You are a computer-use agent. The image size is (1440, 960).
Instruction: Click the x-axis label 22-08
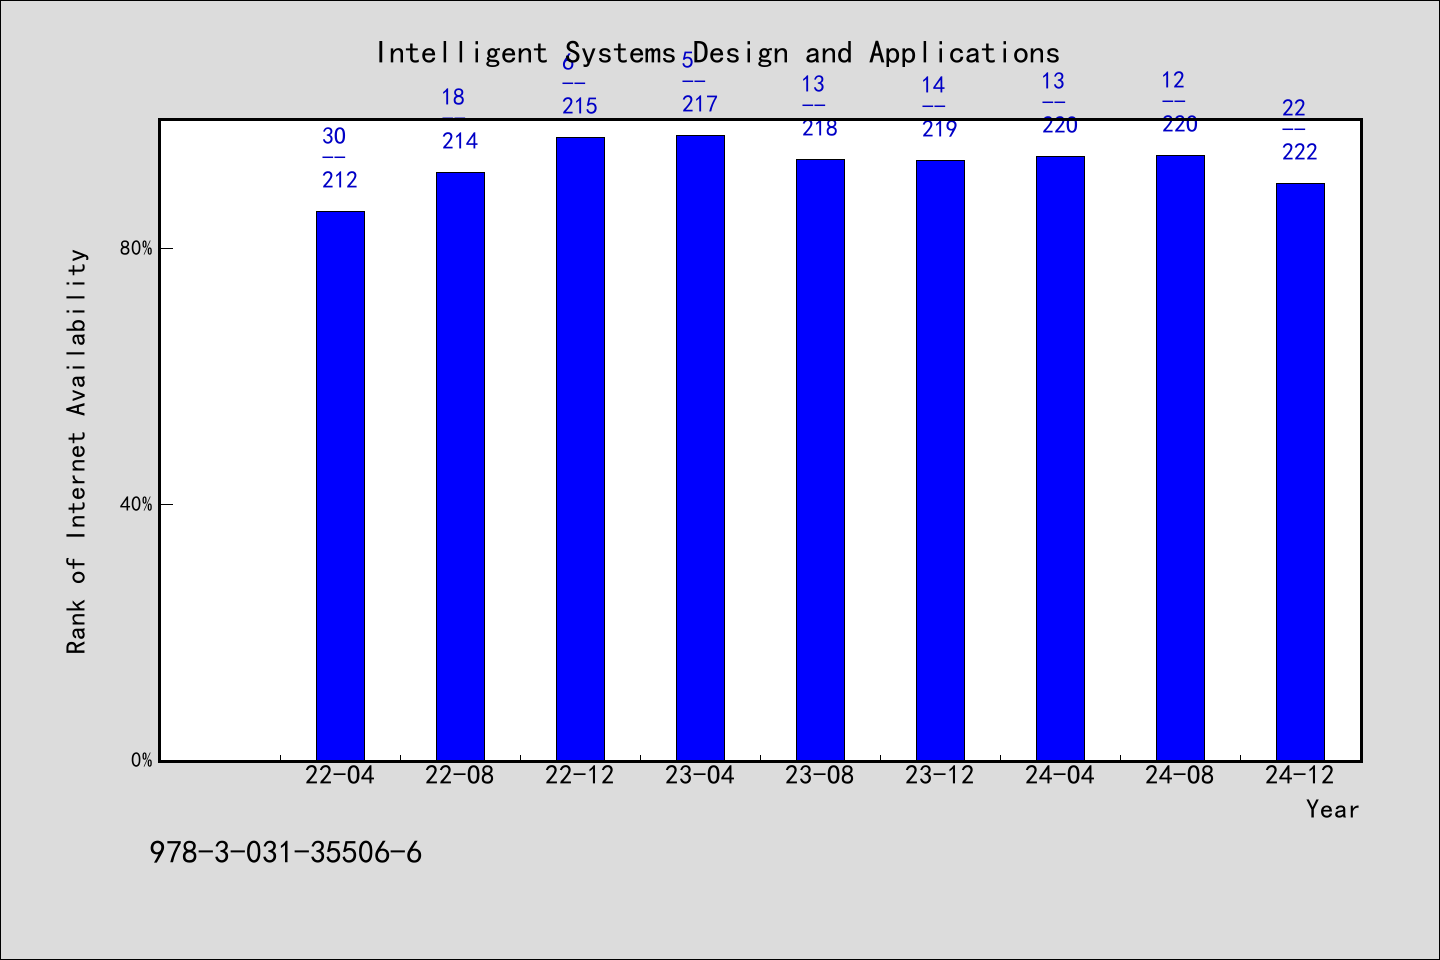tap(460, 775)
